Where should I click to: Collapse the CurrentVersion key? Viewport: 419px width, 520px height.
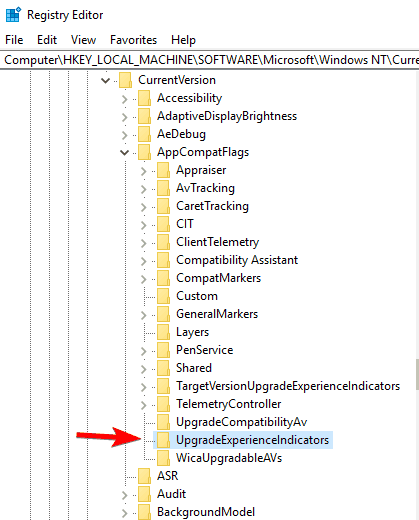(x=106, y=80)
